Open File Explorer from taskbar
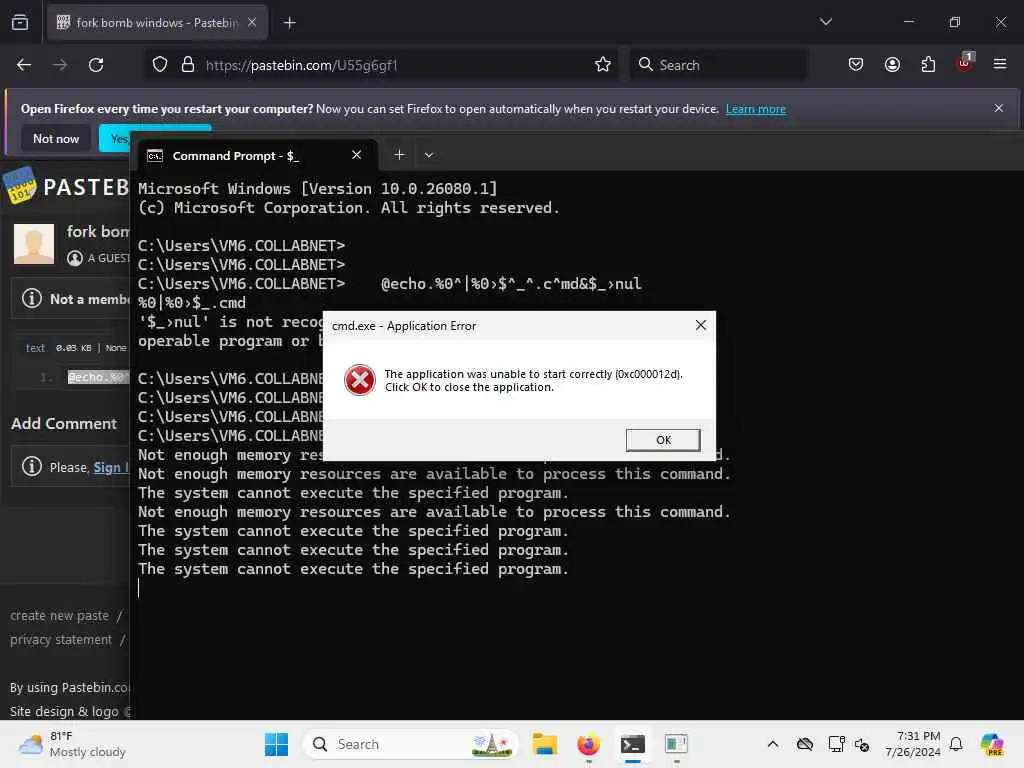 pyautogui.click(x=544, y=744)
